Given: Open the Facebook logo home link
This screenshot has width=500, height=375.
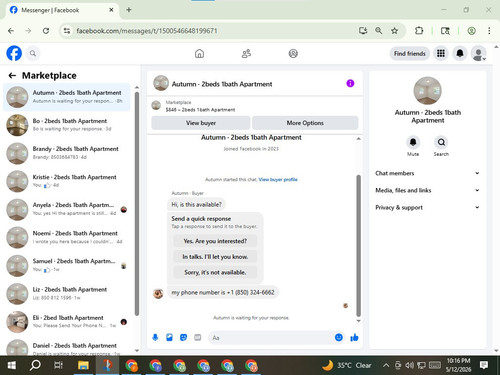Looking at the screenshot, I should (x=14, y=53).
